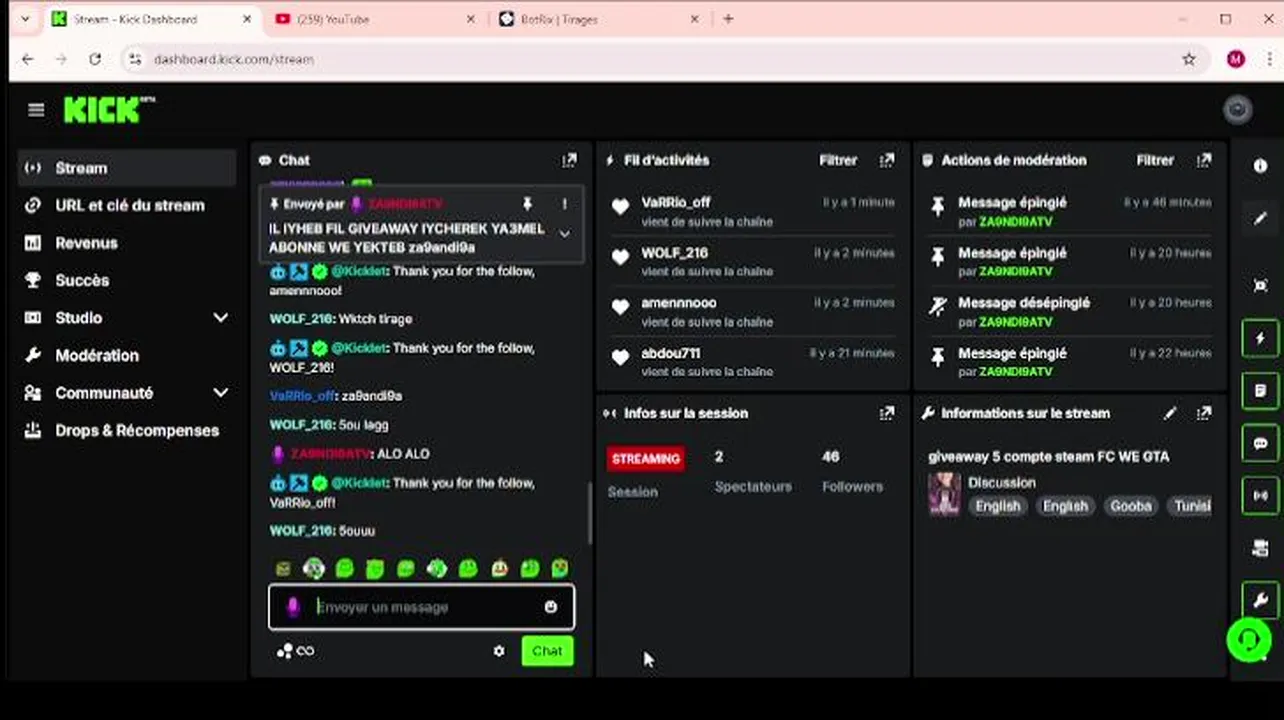Click the red STREAMING status badge
The image size is (1284, 720).
(646, 459)
